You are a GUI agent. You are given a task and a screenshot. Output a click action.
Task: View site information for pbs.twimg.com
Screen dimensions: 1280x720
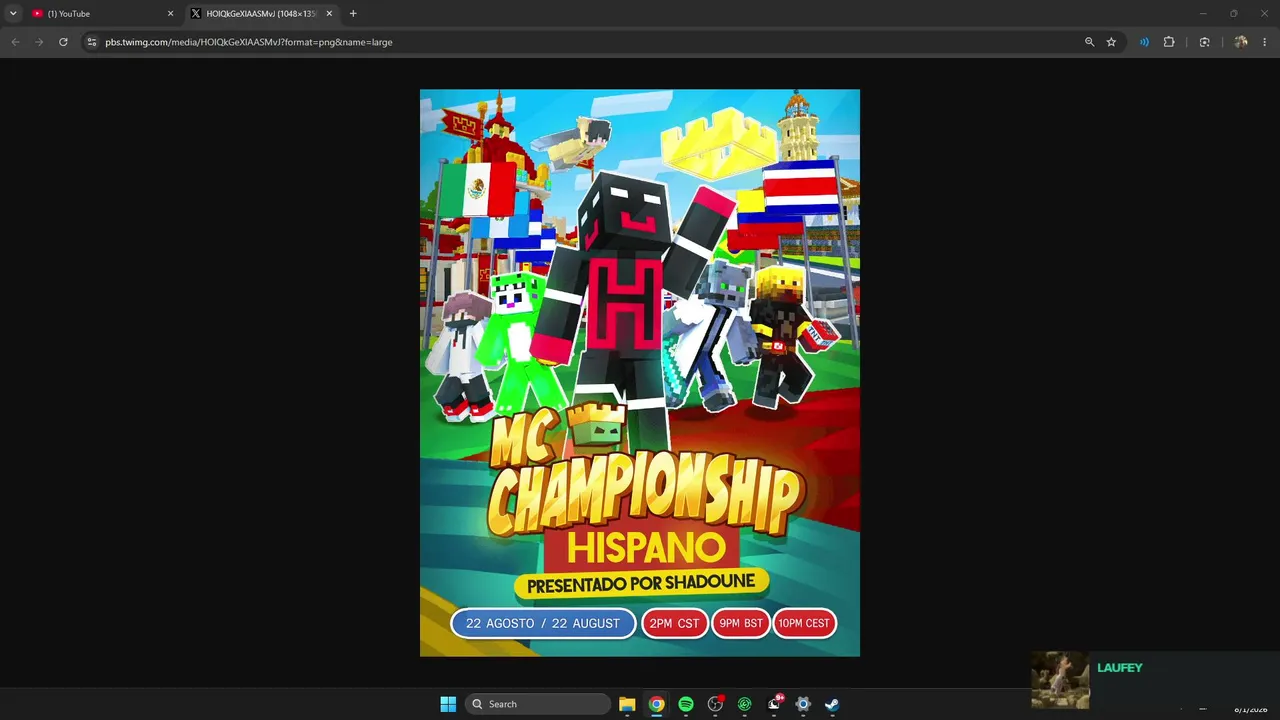tap(91, 42)
